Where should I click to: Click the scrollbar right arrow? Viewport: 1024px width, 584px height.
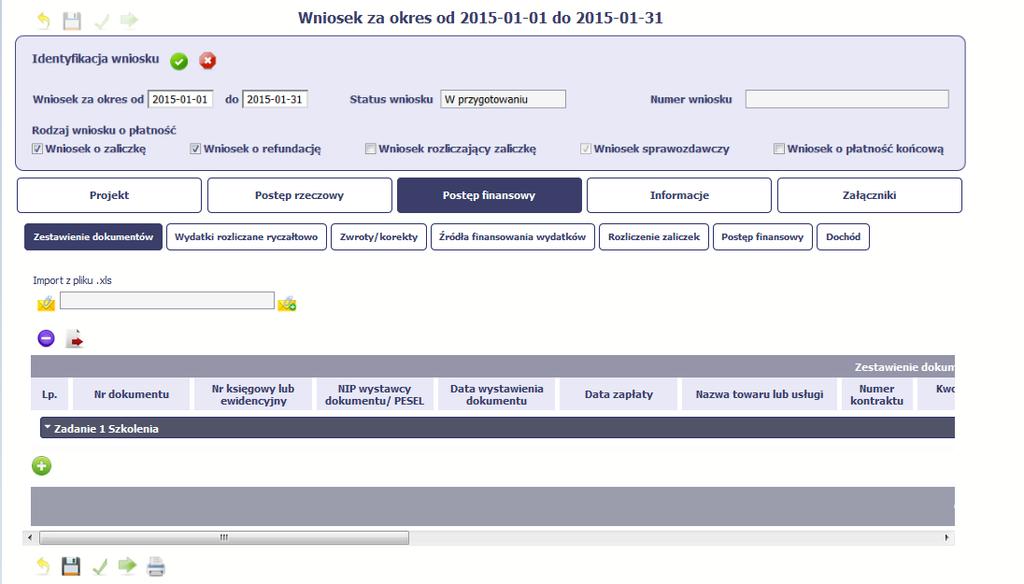[946, 538]
